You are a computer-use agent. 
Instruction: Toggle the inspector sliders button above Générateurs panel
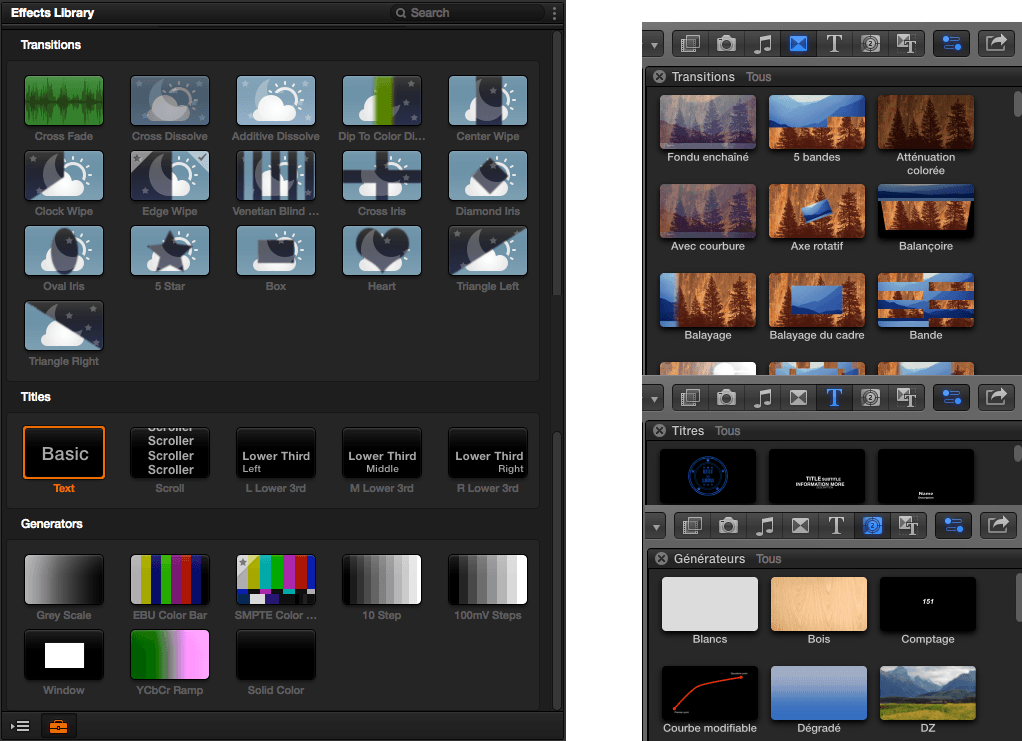[x=952, y=525]
